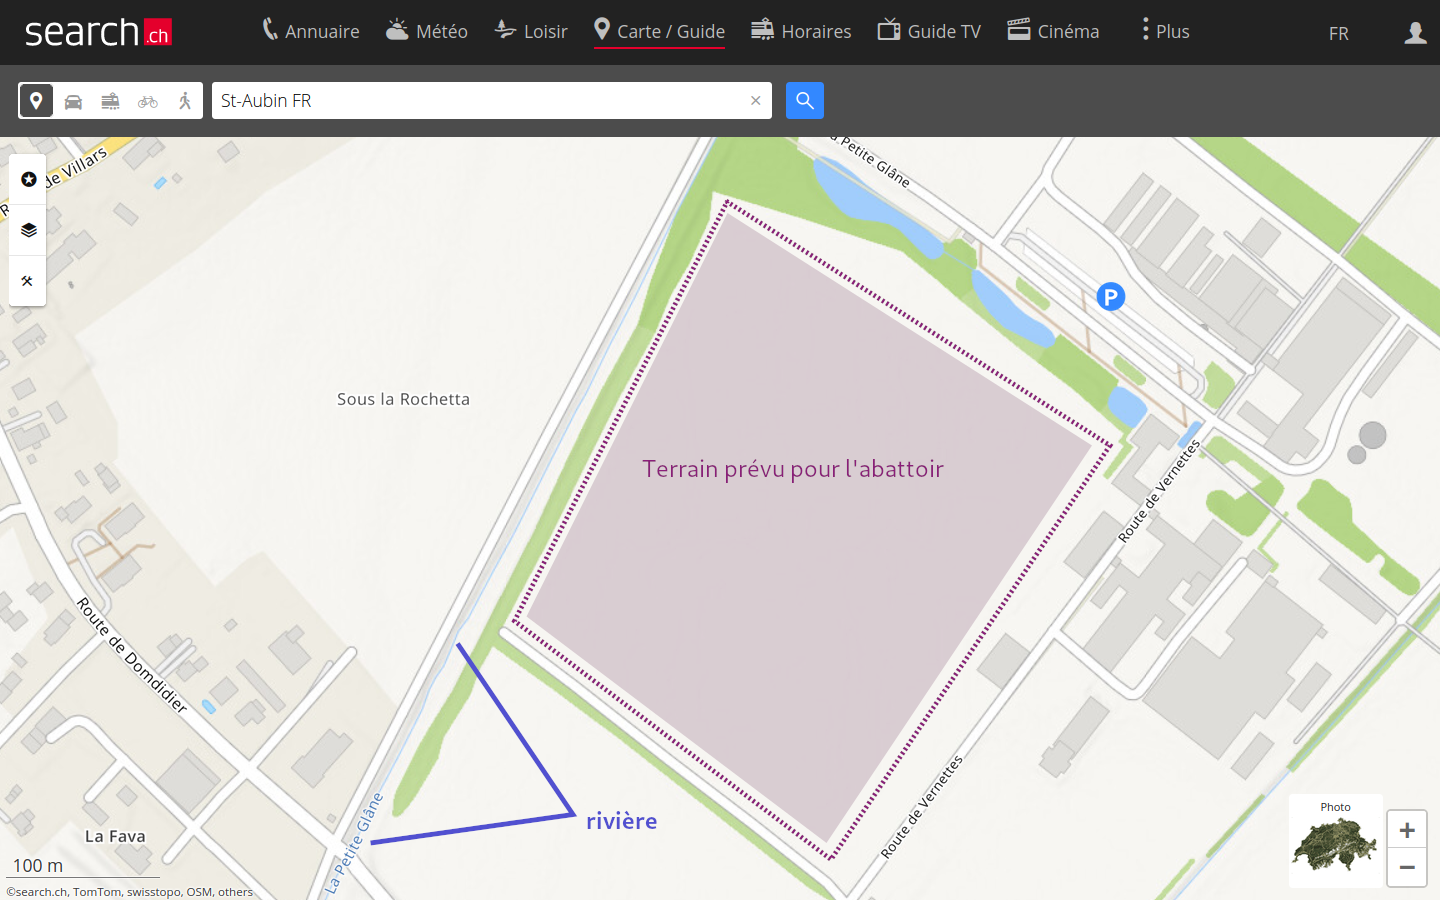1440x900 pixels.
Task: Zoom out with the minus button
Action: point(1406,867)
